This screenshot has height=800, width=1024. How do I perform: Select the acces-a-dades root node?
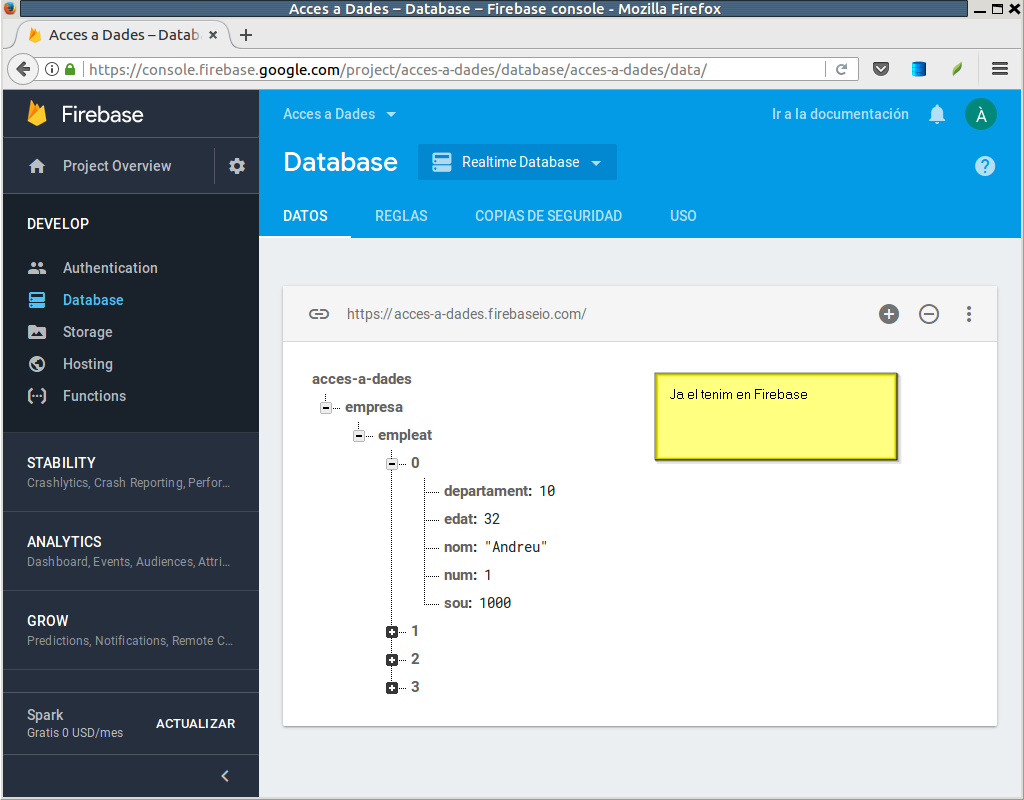coord(362,379)
